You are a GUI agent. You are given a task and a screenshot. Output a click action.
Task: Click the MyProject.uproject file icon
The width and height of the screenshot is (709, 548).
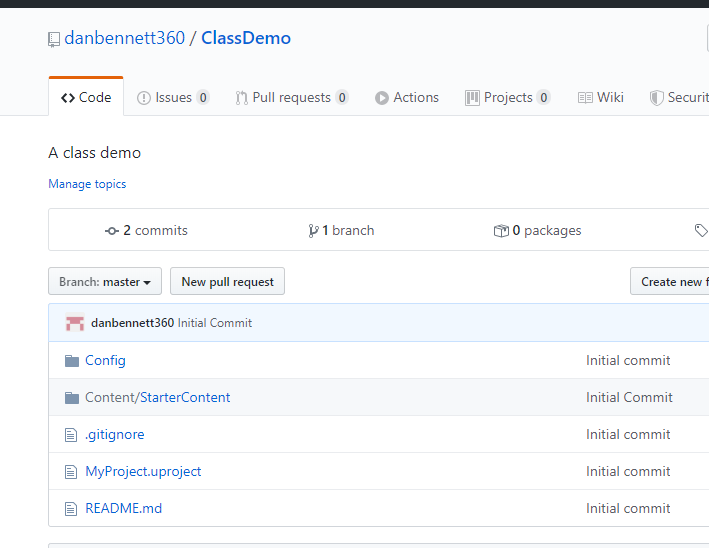point(71,471)
